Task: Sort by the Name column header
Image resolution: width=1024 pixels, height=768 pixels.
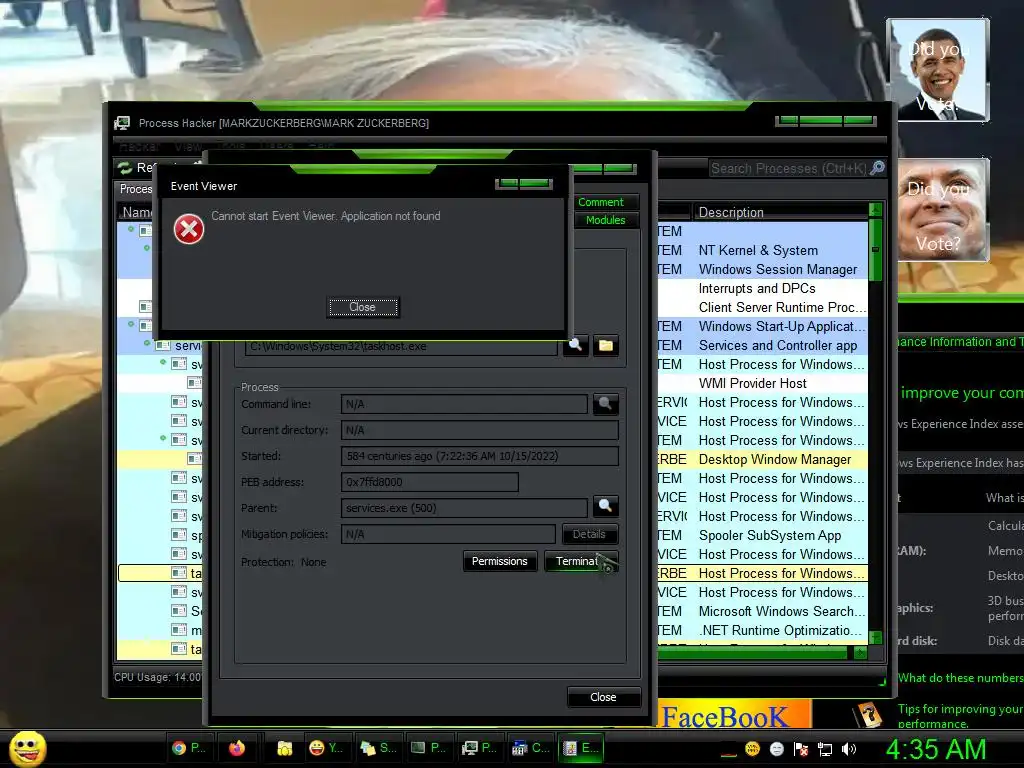Action: point(137,212)
